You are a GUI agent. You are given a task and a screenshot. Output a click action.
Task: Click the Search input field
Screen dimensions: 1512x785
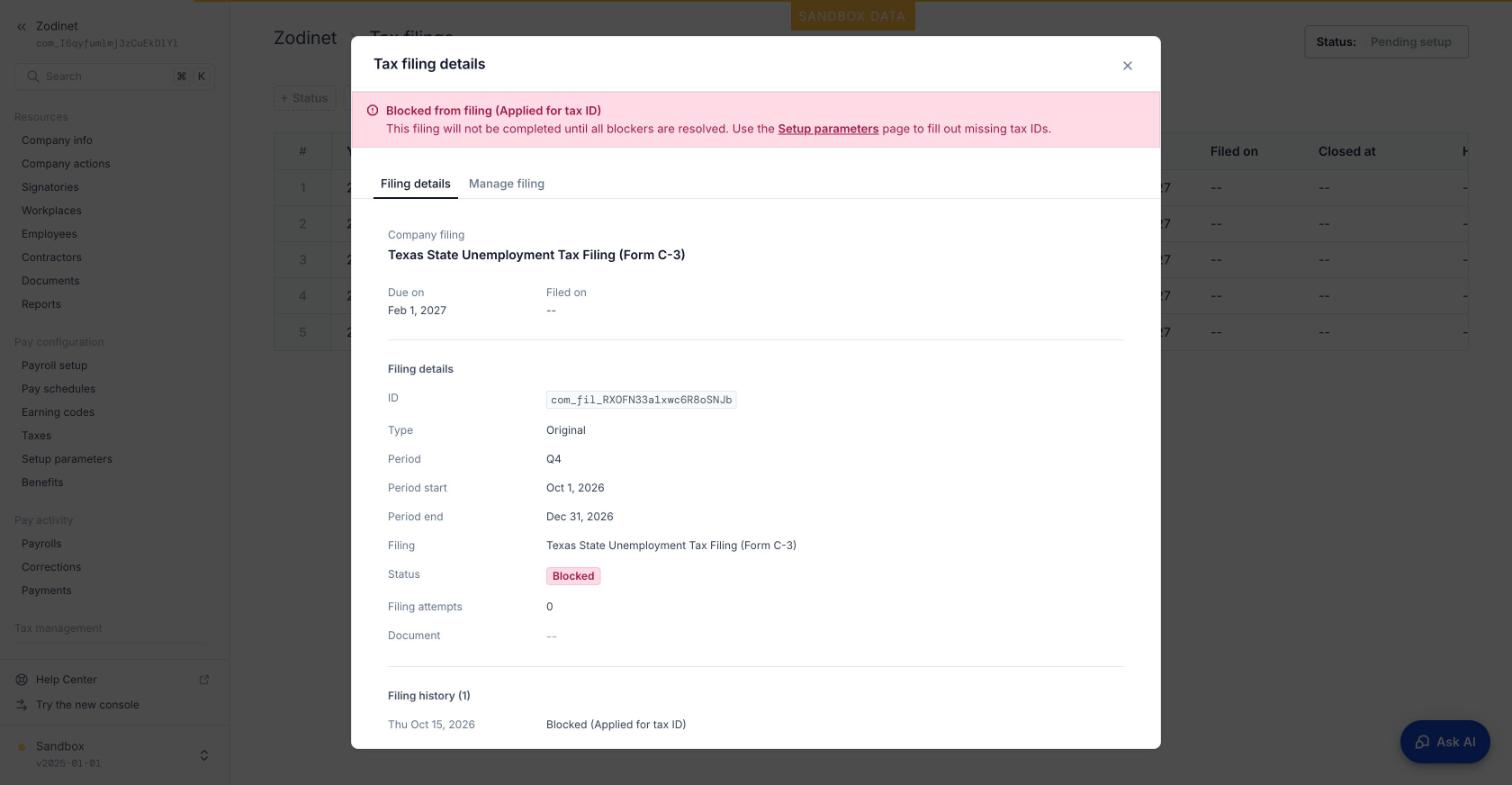coord(114,77)
